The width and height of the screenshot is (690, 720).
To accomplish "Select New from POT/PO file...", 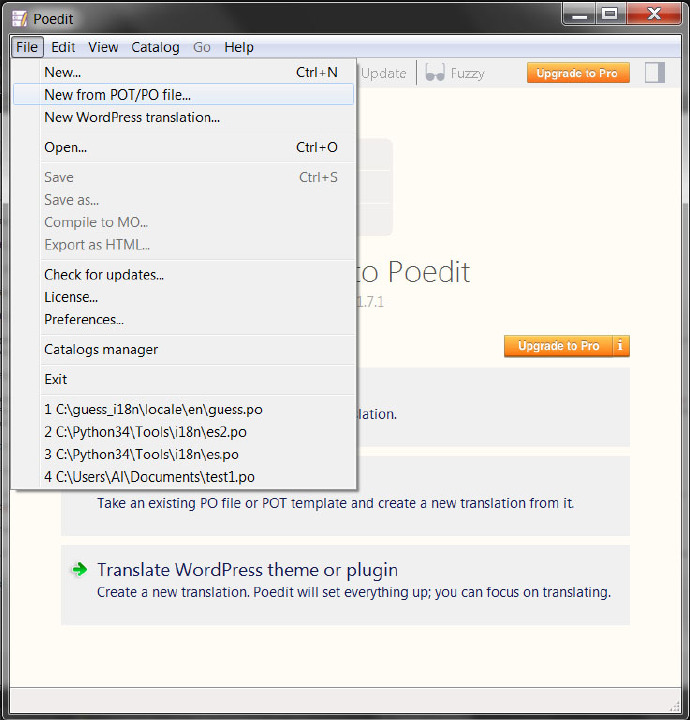I will (184, 95).
